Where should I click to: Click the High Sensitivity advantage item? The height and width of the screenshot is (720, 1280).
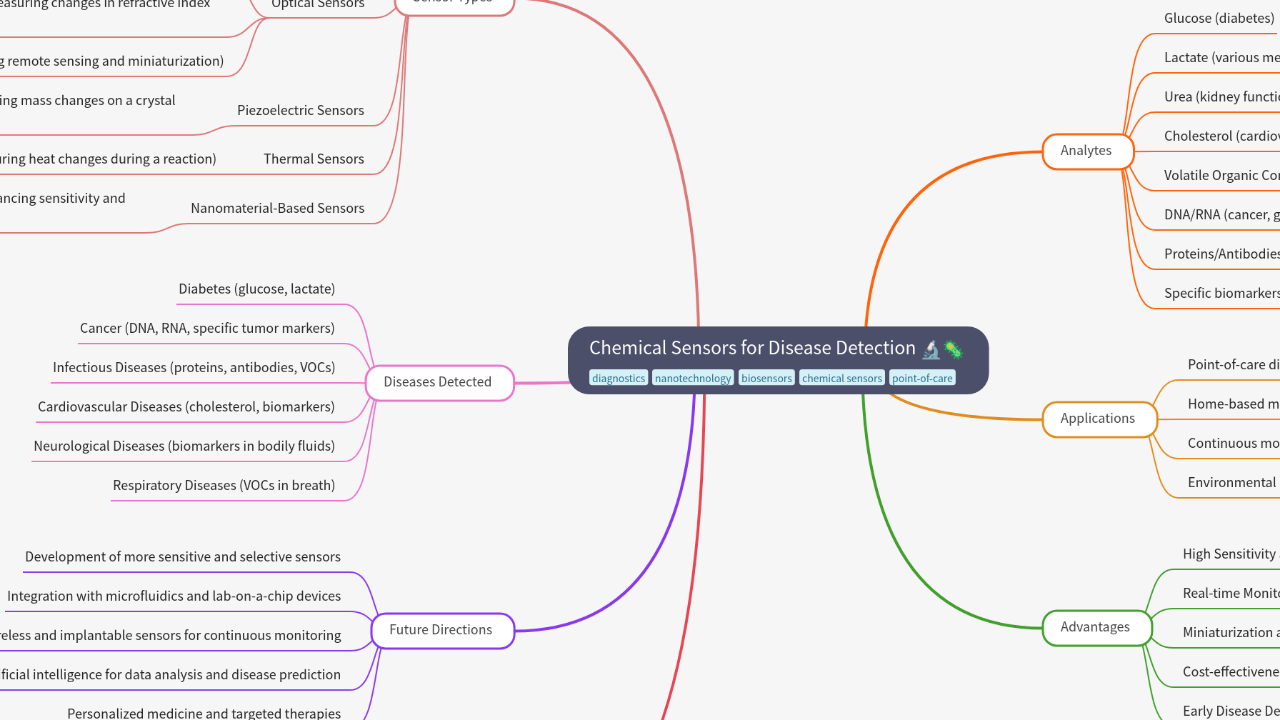pos(1230,554)
